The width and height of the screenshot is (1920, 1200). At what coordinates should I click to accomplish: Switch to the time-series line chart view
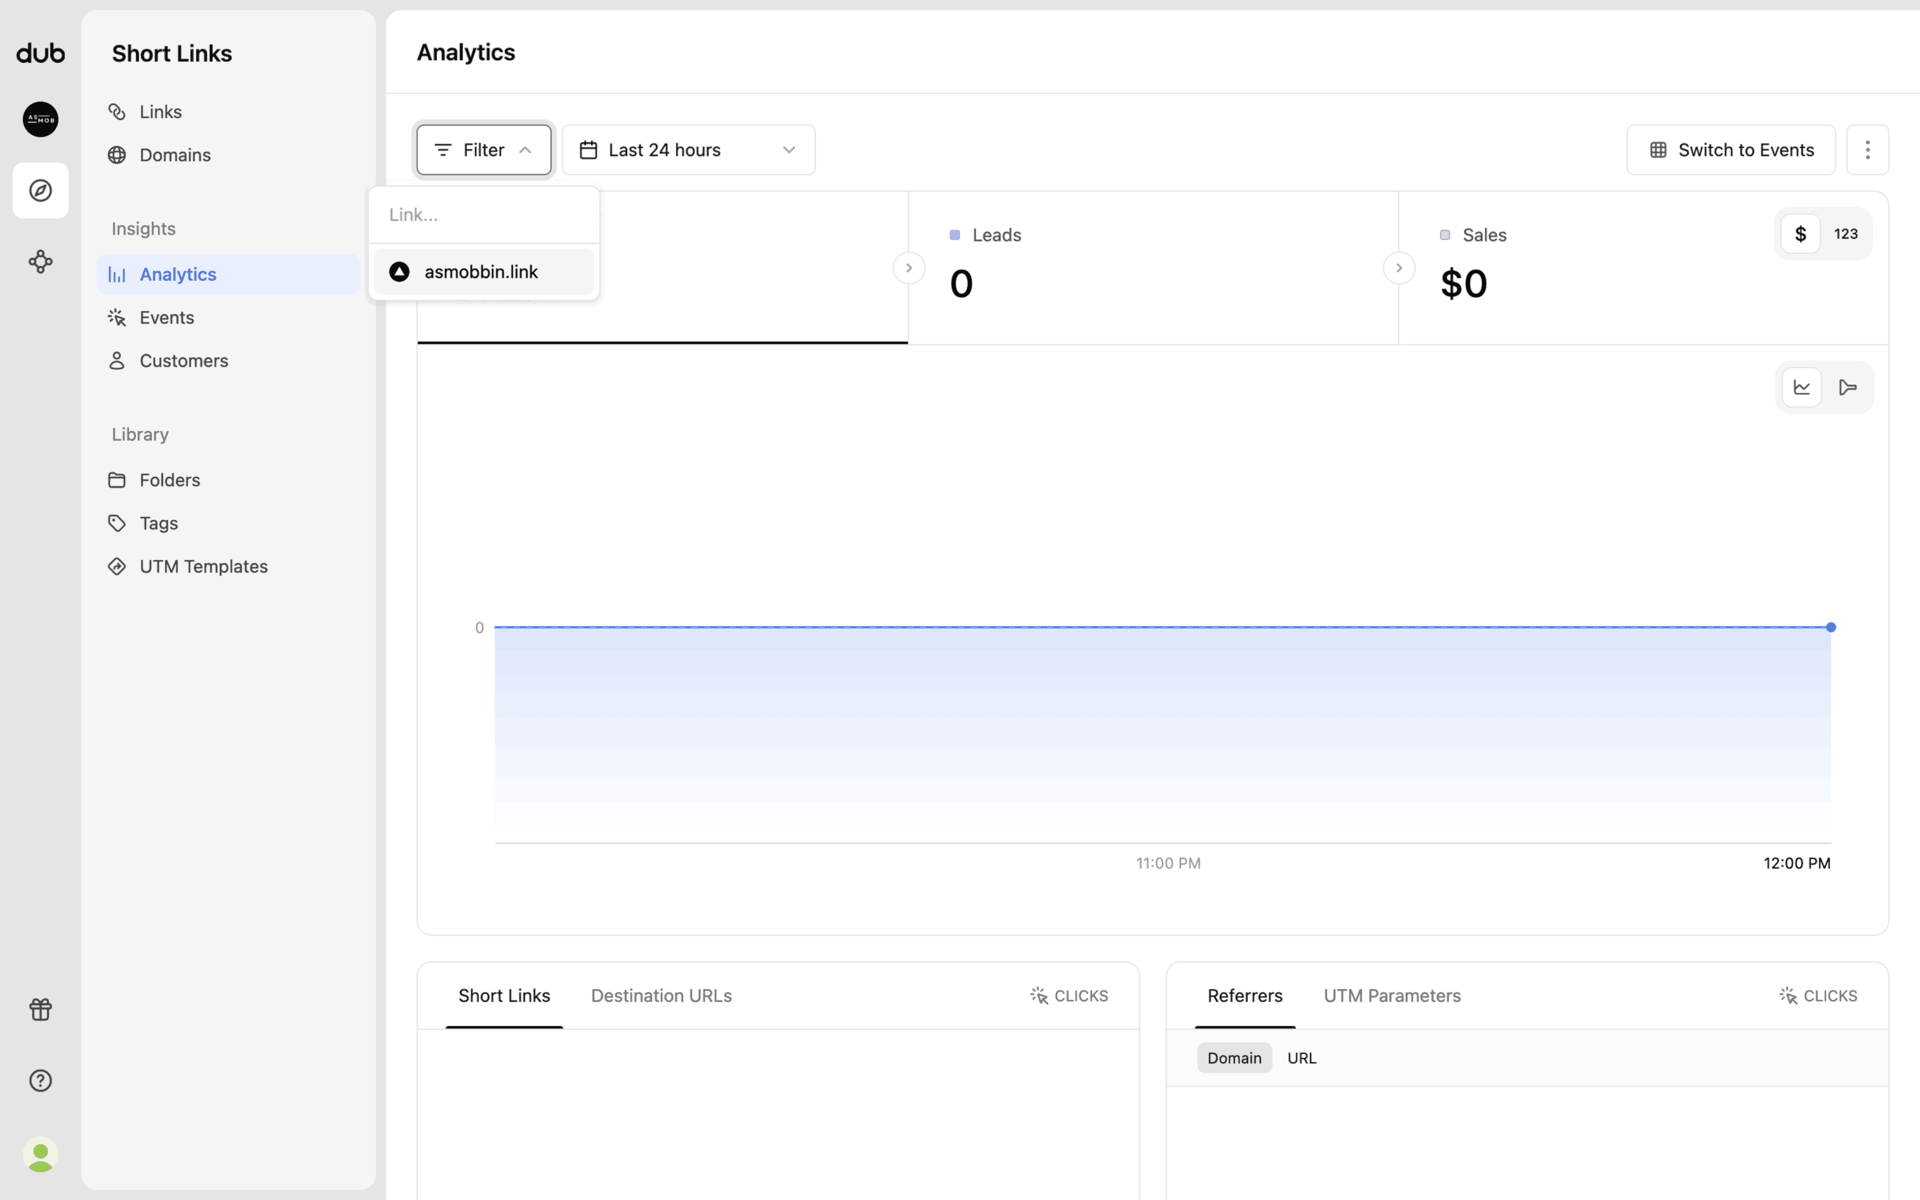click(1802, 387)
